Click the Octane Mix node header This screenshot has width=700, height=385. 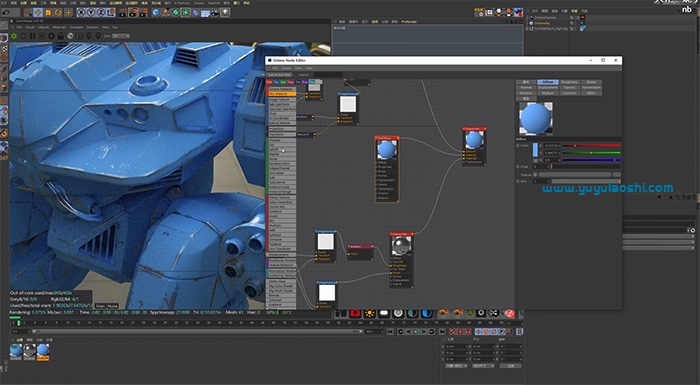tap(474, 129)
